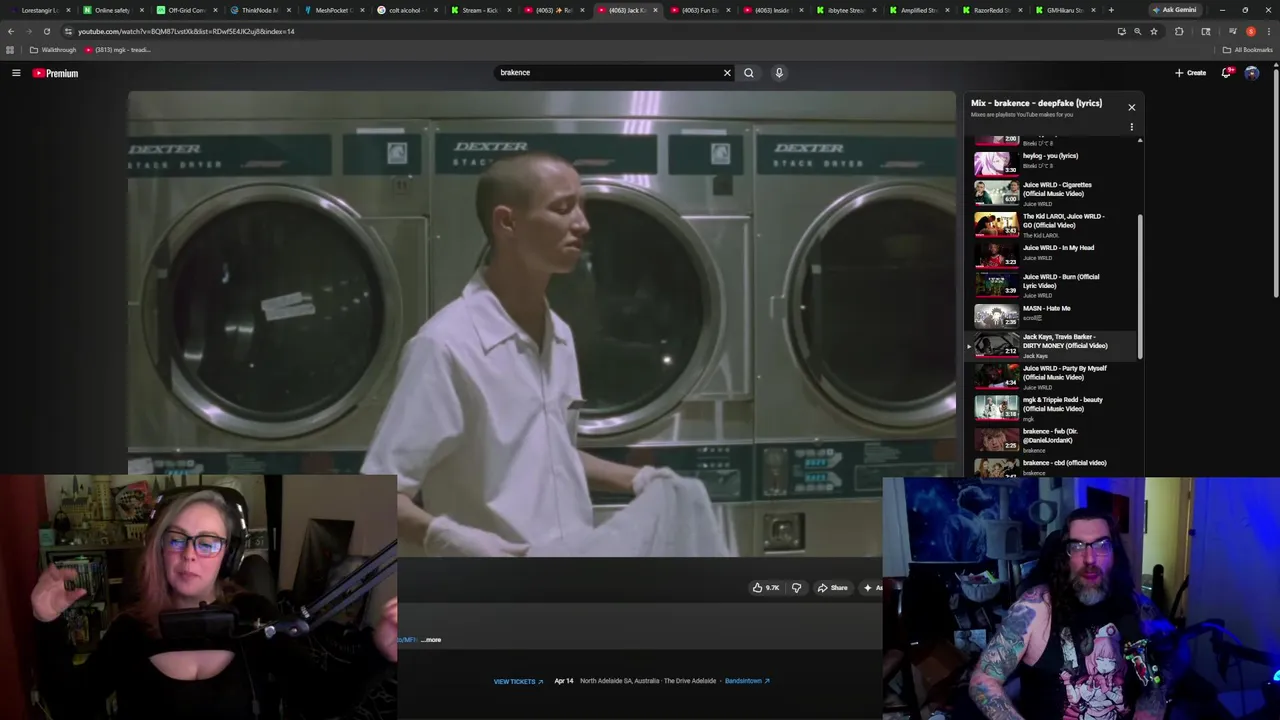Switch to the Amplified Str tab
The width and height of the screenshot is (1280, 720).
(918, 10)
